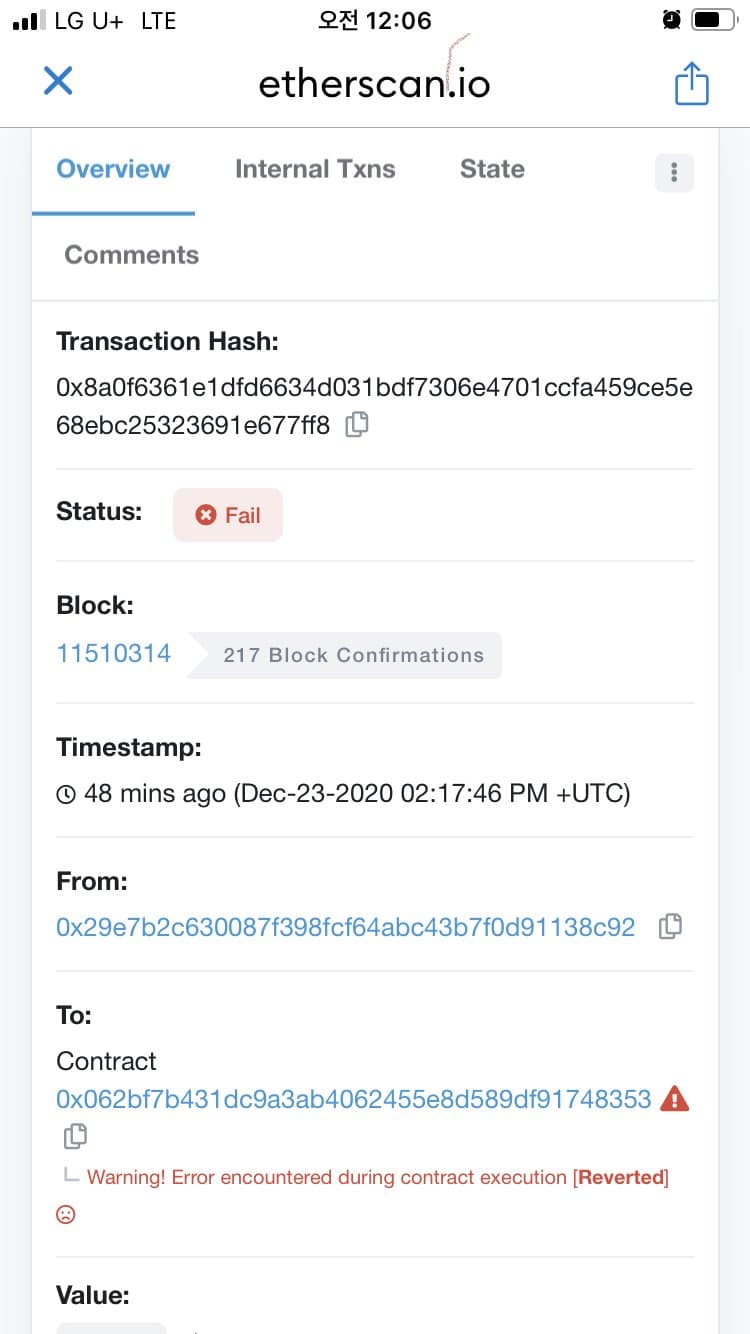Screen dimensions: 750x1334
Task: Switch to the Internal Txns tab
Action: coord(315,169)
